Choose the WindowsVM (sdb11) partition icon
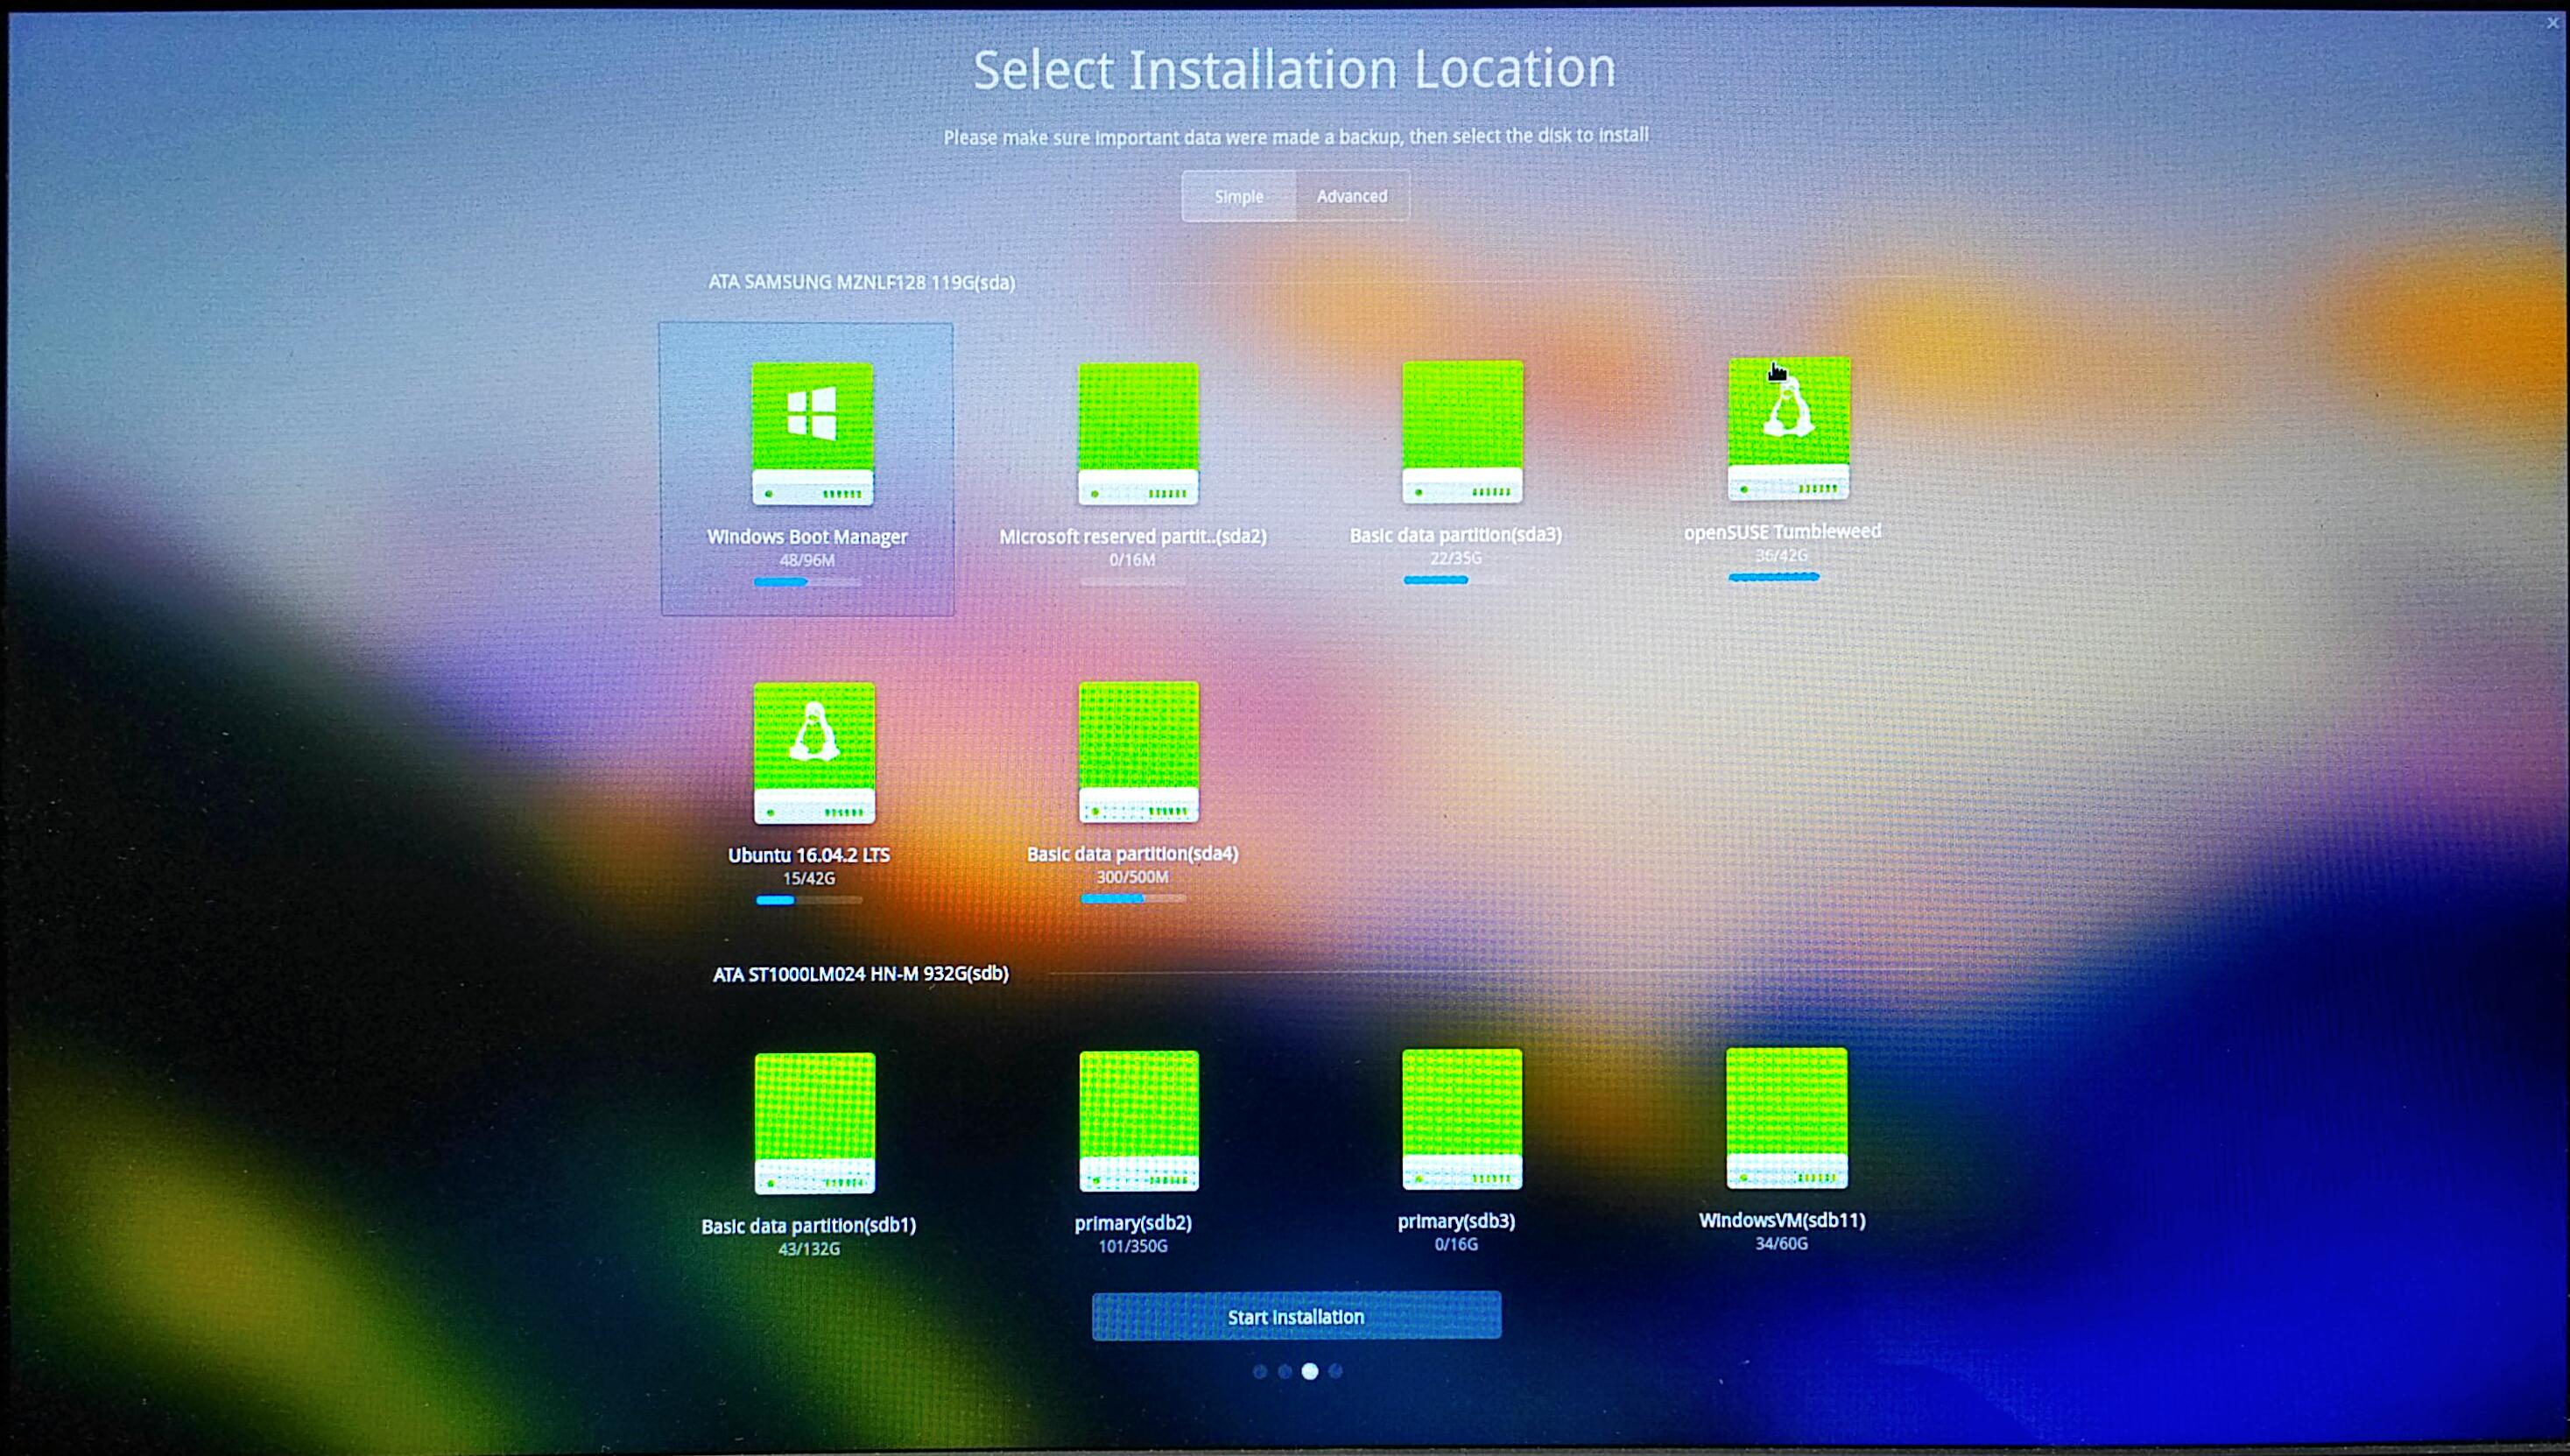Viewport: 2570px width, 1456px height. click(1786, 1118)
